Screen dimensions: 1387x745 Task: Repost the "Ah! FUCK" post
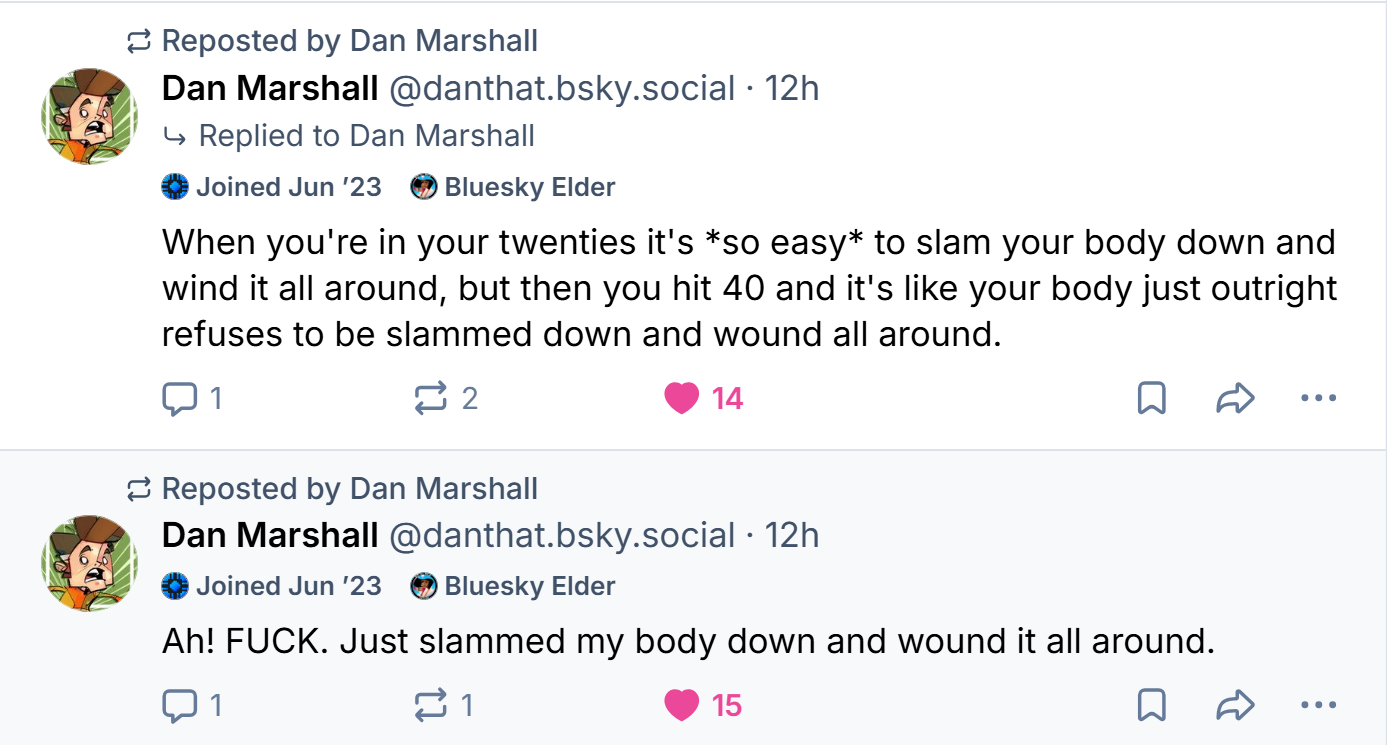coord(430,706)
